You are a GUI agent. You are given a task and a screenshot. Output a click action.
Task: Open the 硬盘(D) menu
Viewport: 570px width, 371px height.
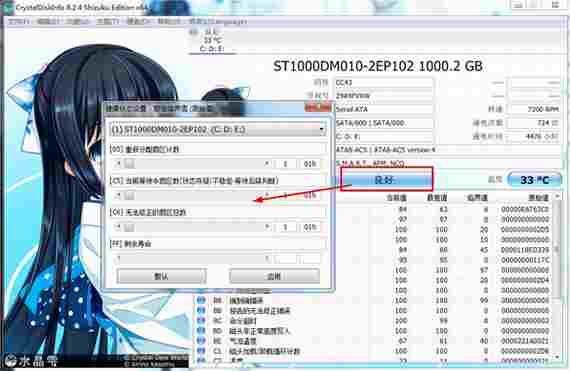pyautogui.click(x=138, y=22)
